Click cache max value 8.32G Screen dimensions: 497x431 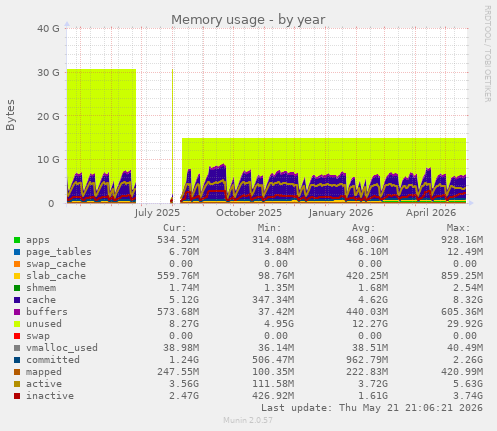[x=468, y=300]
